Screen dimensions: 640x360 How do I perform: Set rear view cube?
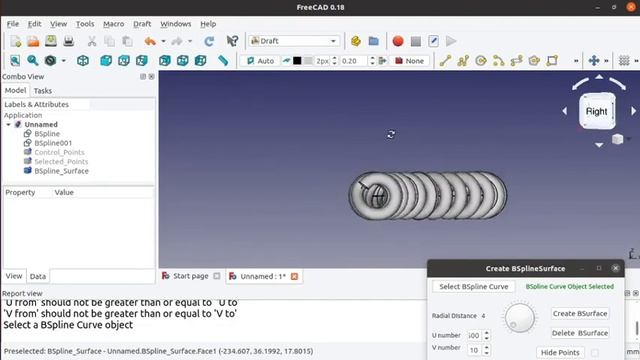(x=165, y=61)
